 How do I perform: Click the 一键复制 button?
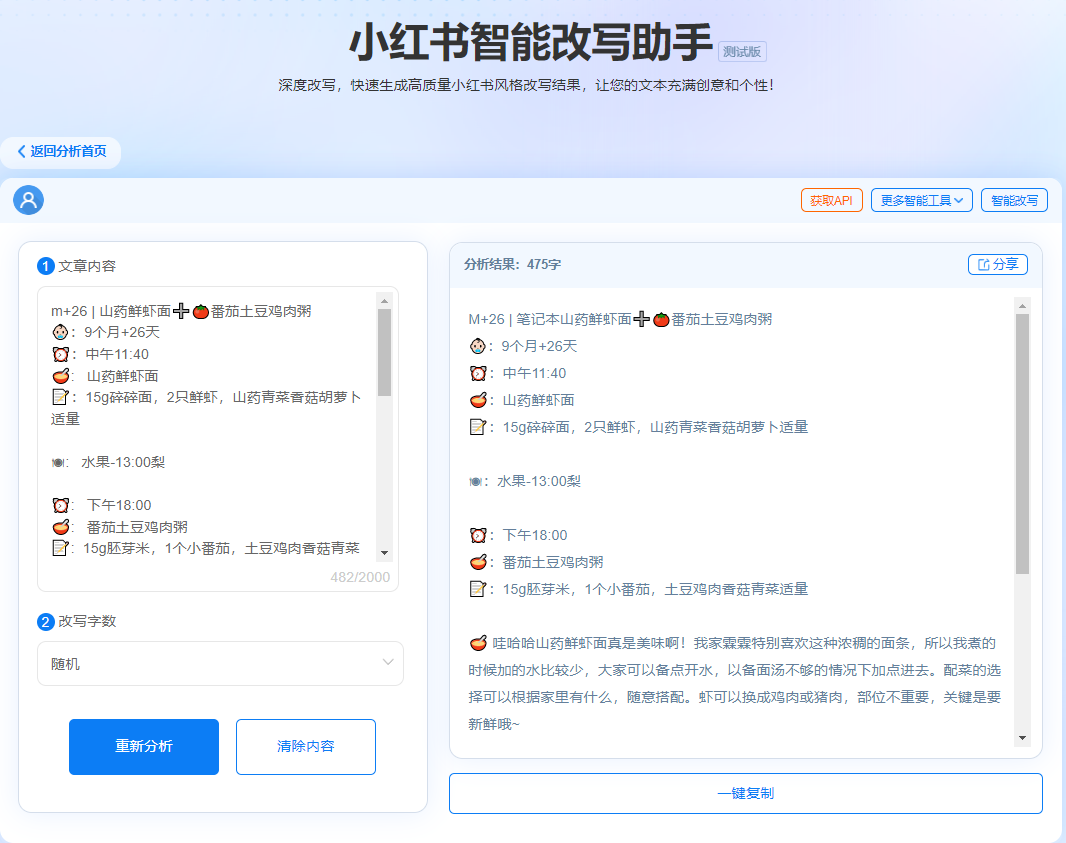[x=746, y=793]
